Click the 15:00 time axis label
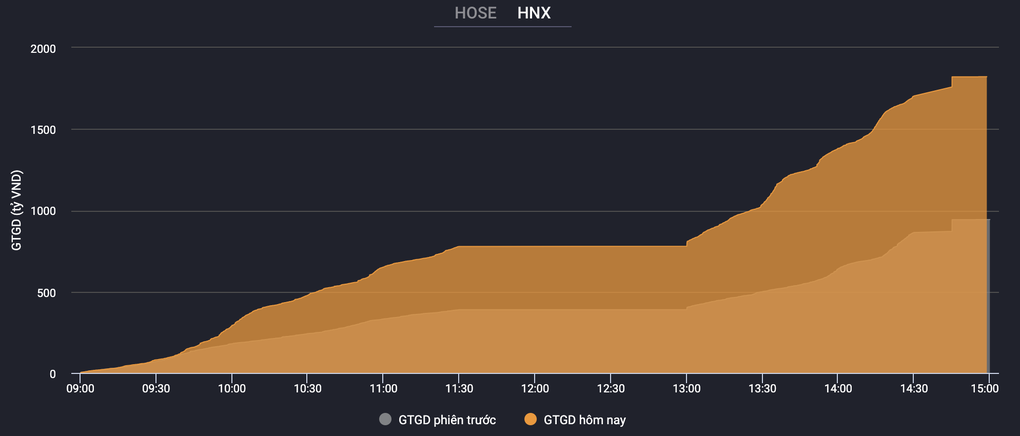 [x=988, y=390]
